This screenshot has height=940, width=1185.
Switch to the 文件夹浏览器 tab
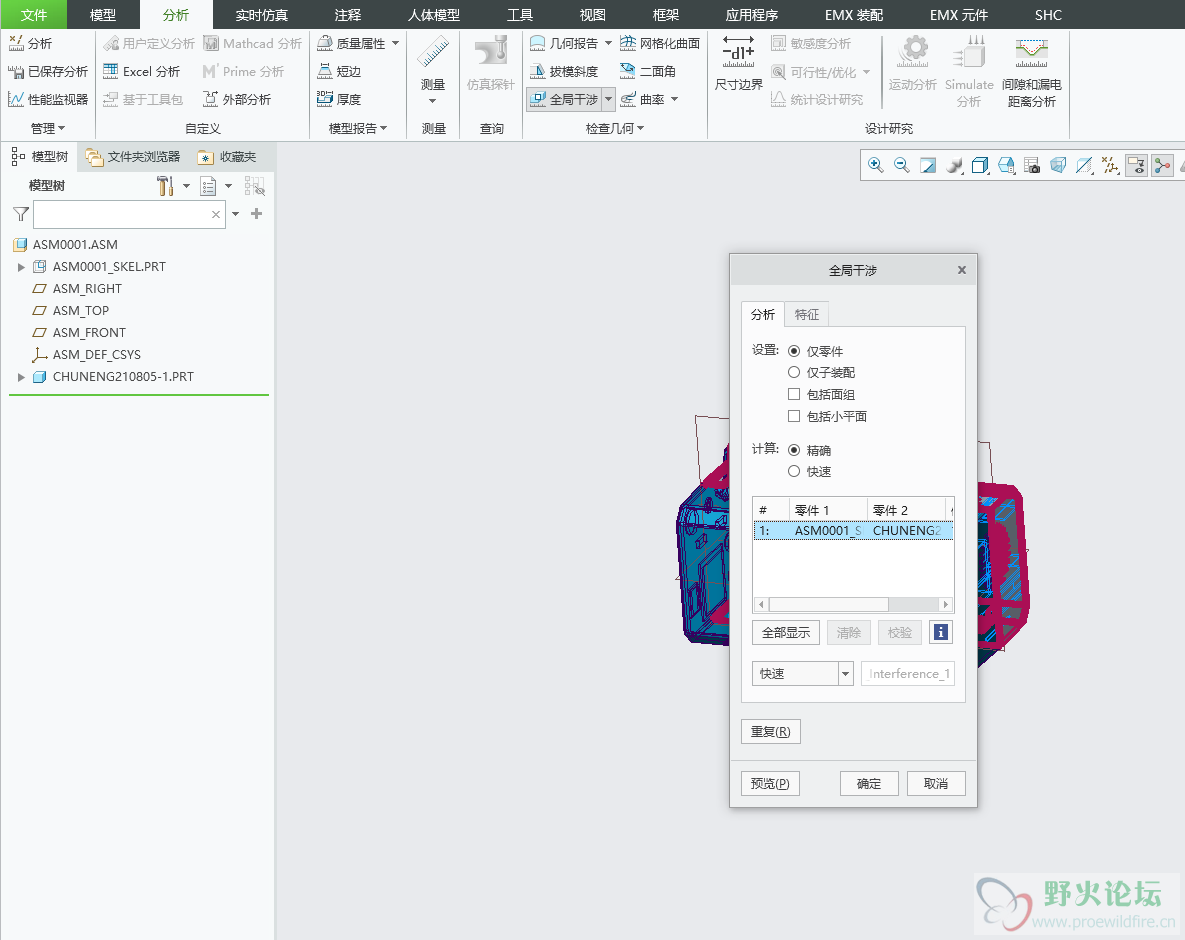tap(133, 156)
